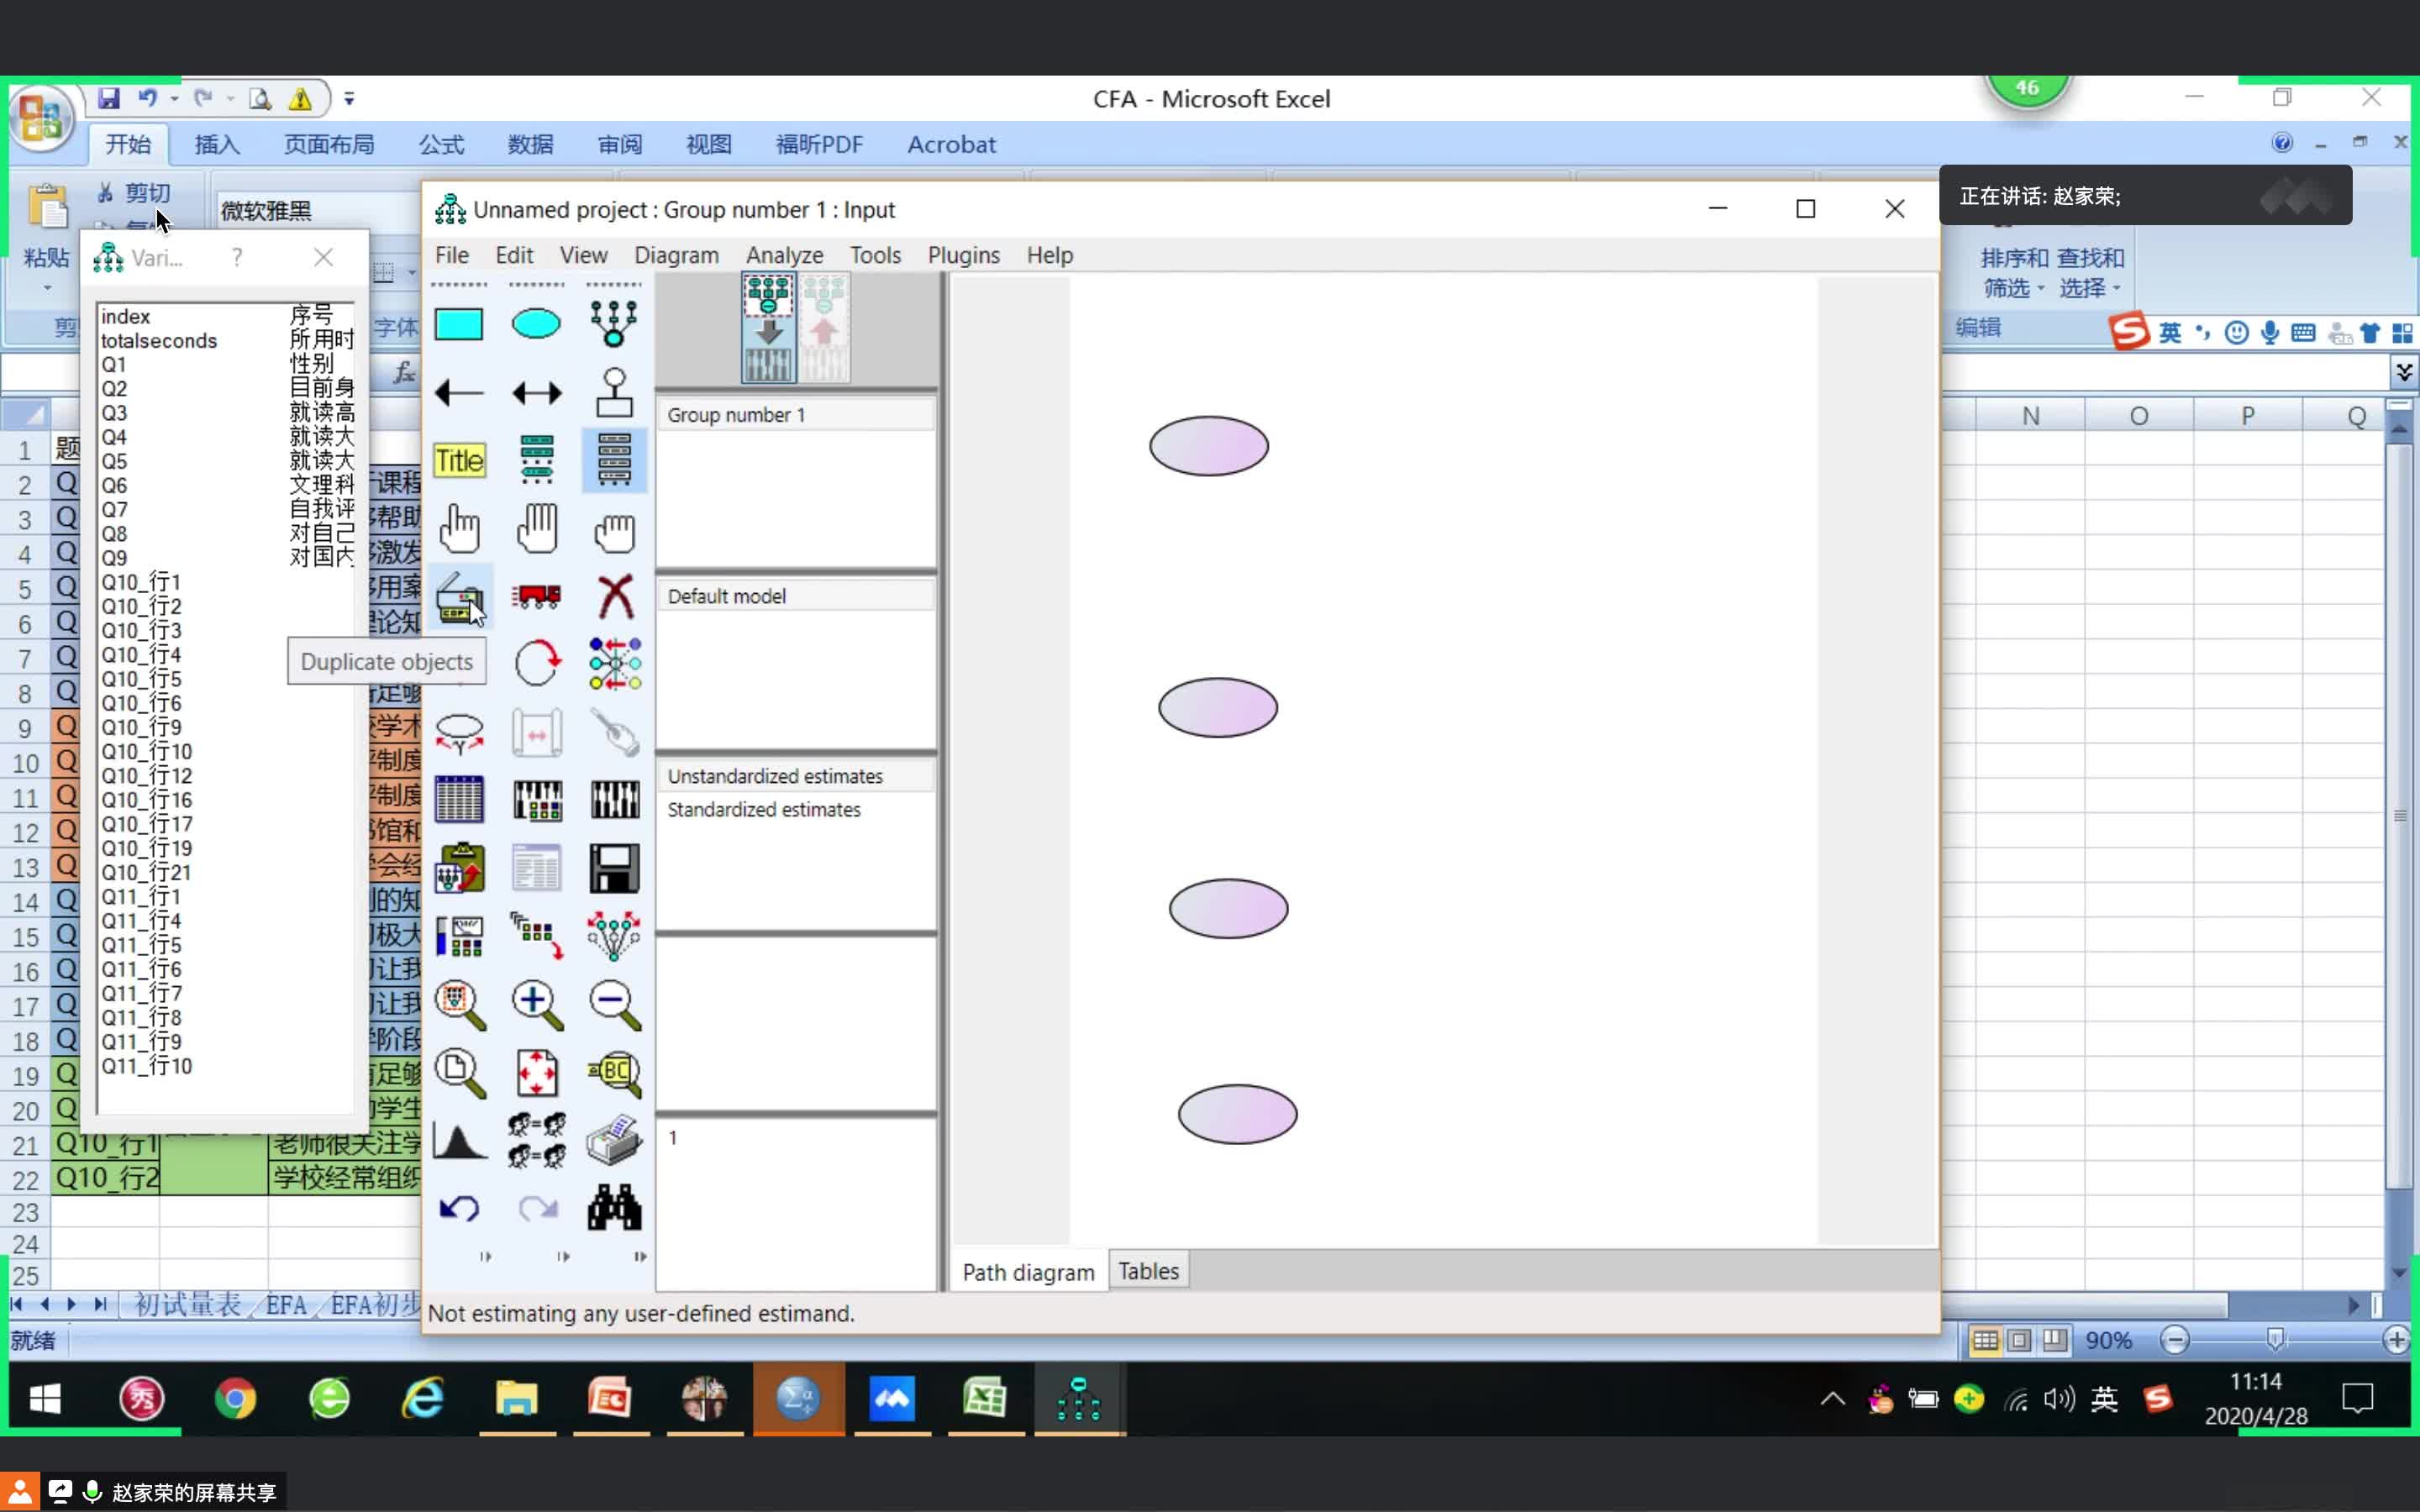2420x1512 pixels.
Task: Select the zoom in tool
Action: (537, 1001)
